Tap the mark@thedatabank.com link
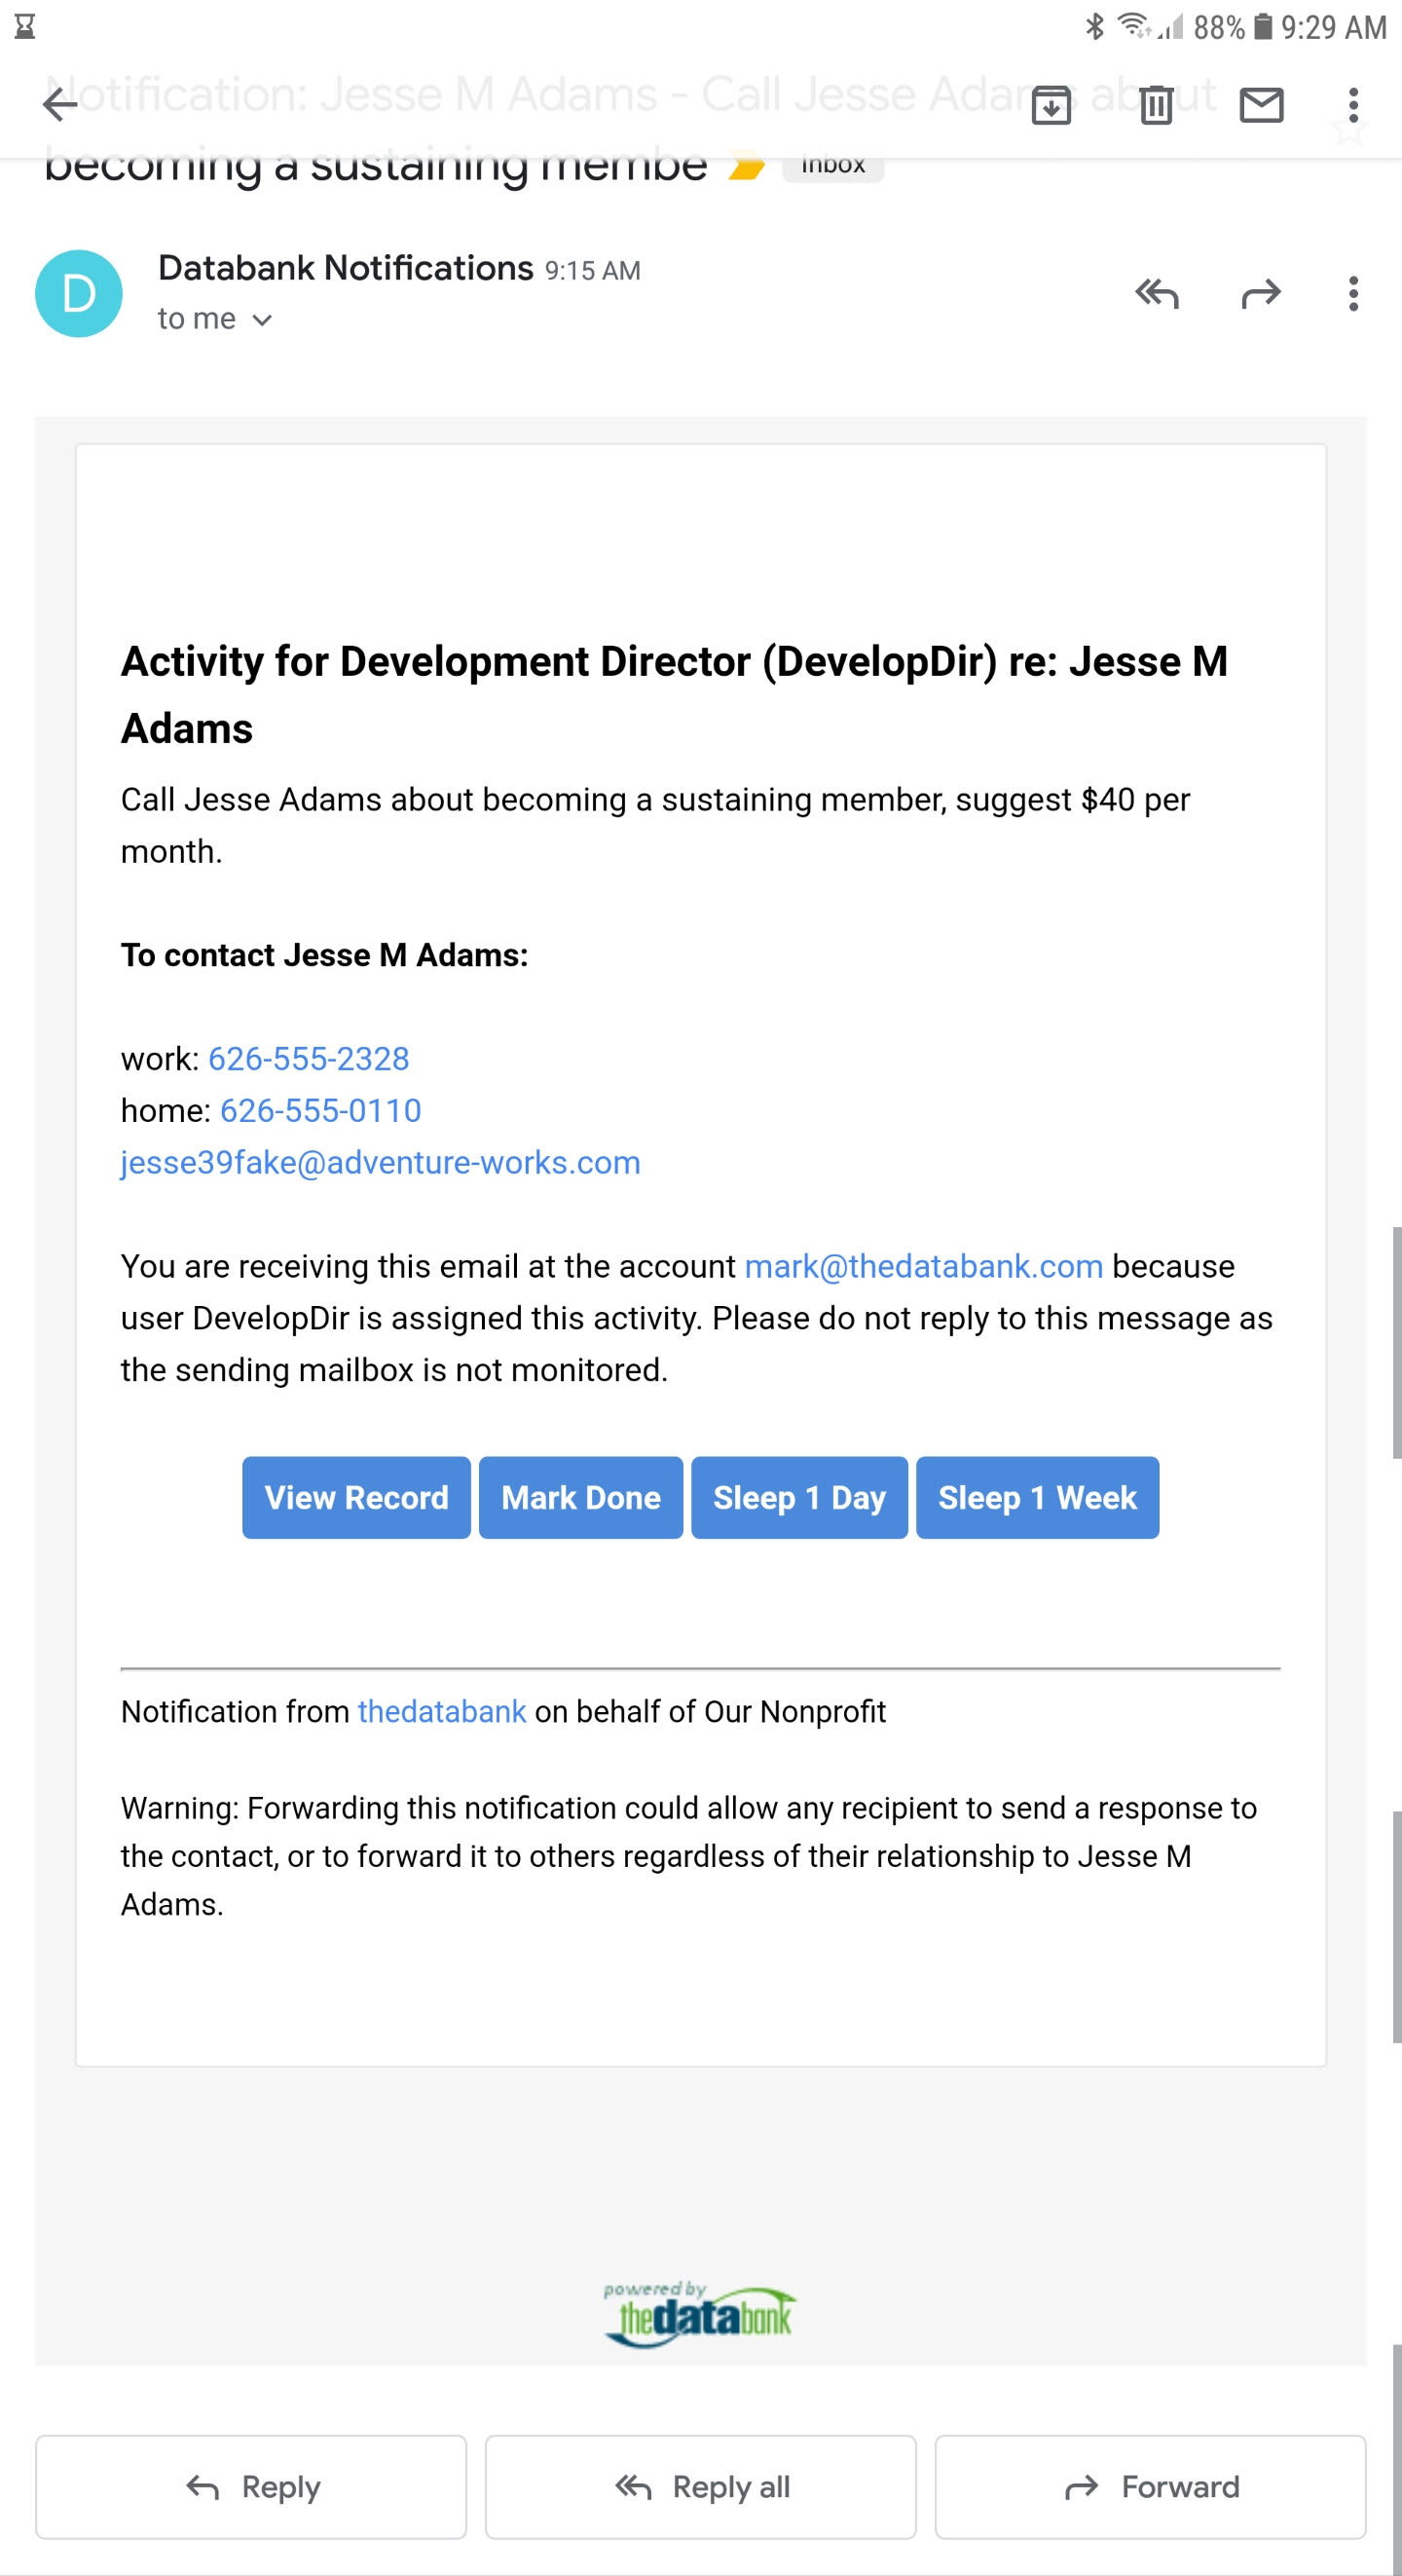Viewport: 1402px width, 2576px height. (924, 1266)
